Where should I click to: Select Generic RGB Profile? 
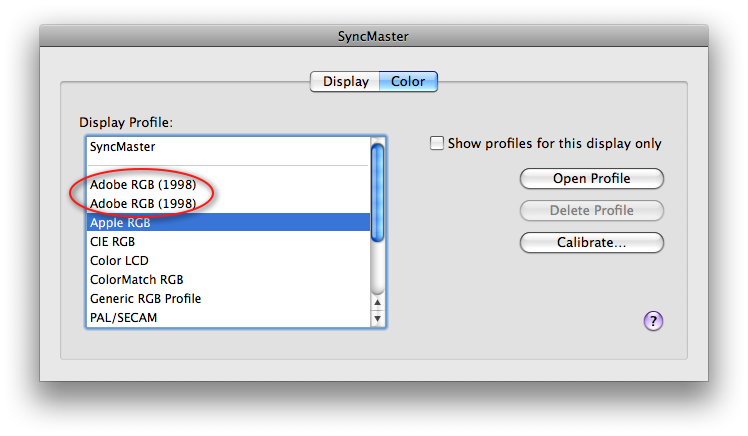coord(229,299)
